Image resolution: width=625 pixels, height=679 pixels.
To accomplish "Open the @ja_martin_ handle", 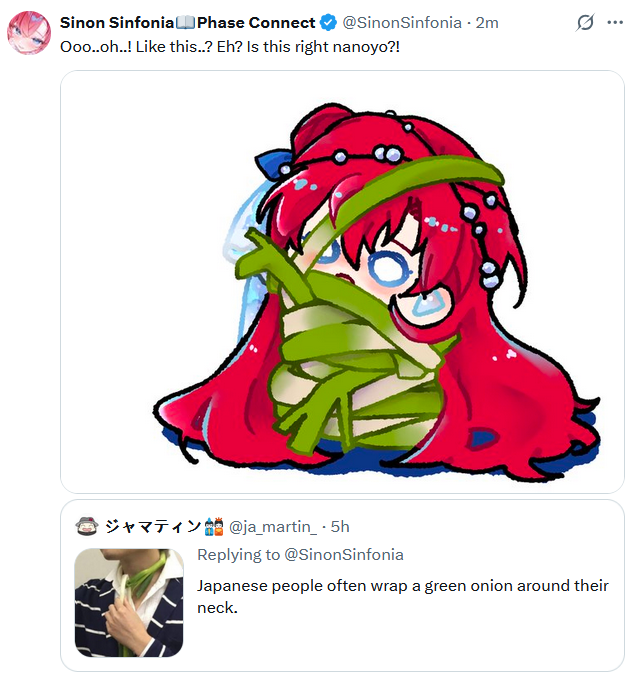I will (x=272, y=527).
